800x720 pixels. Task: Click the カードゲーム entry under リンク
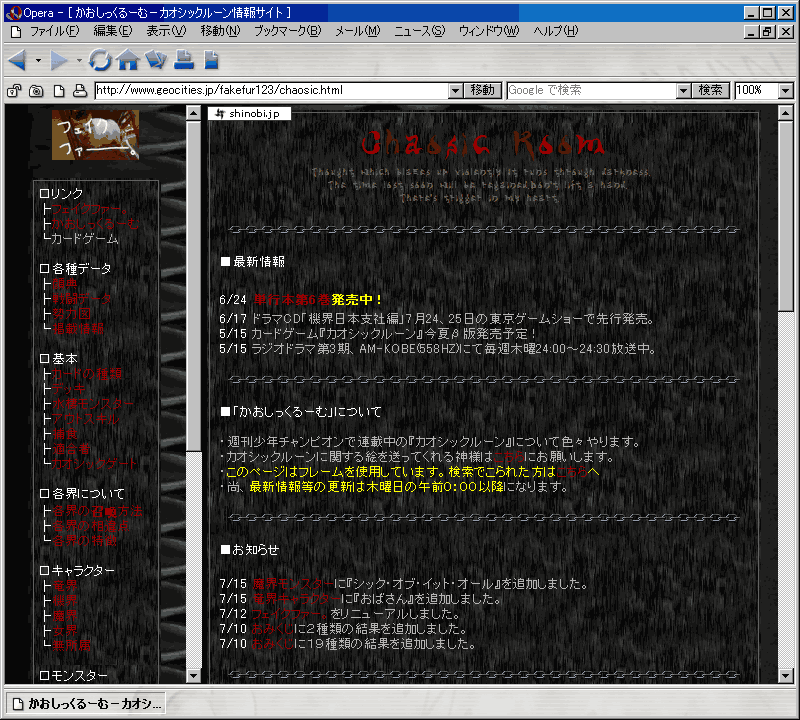click(85, 239)
